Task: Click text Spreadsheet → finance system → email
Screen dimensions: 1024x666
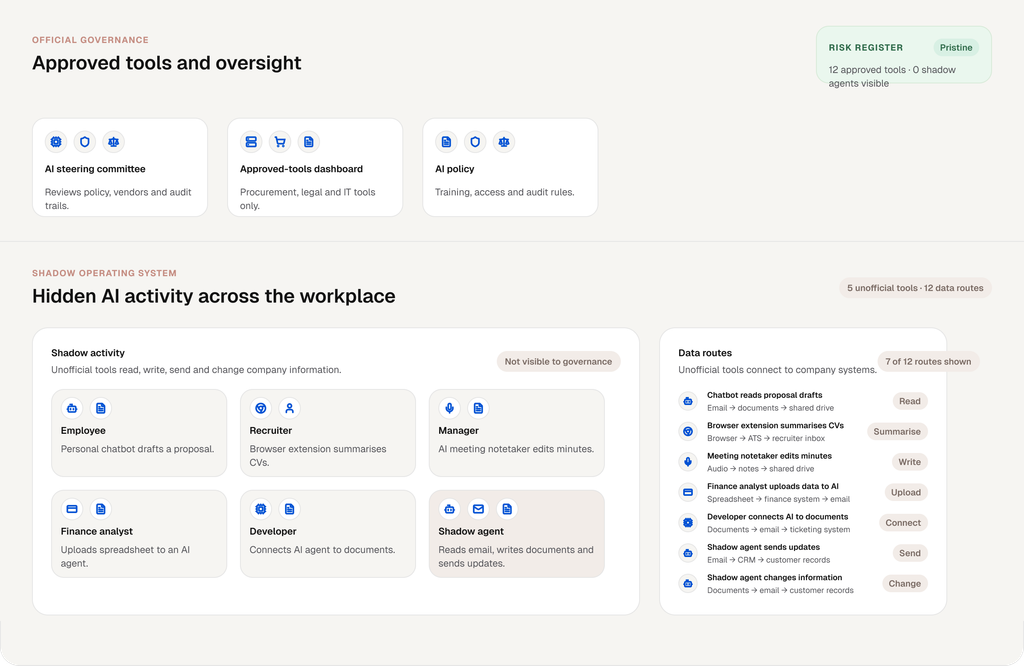Action: (x=778, y=500)
